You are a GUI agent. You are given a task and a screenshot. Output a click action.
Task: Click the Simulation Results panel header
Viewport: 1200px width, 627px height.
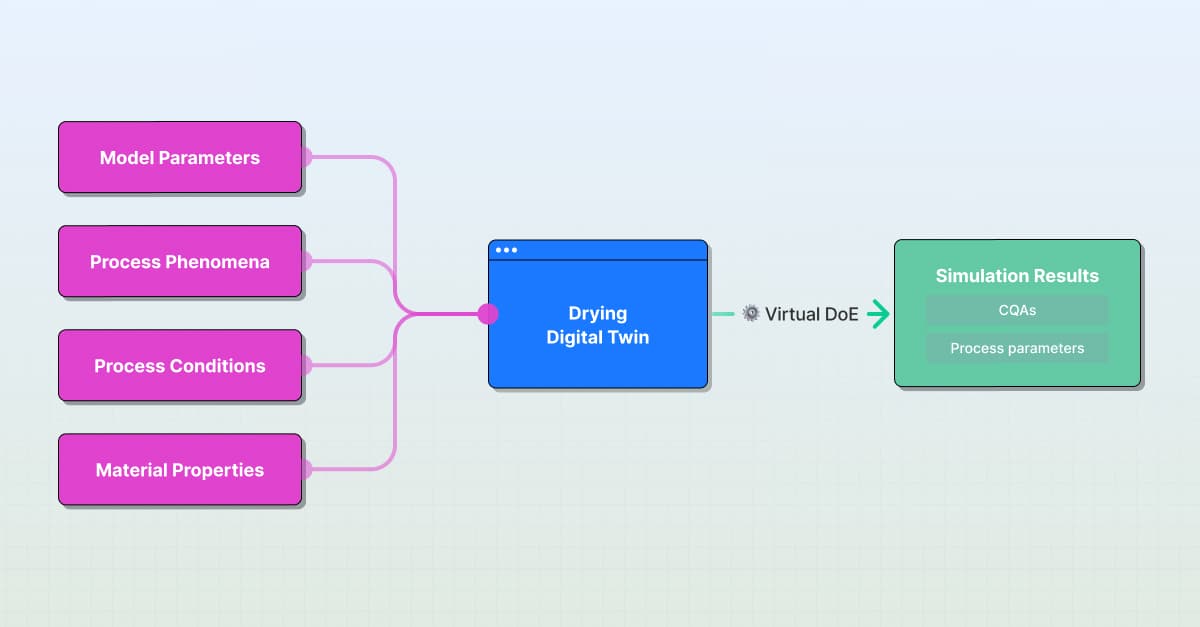1016,276
